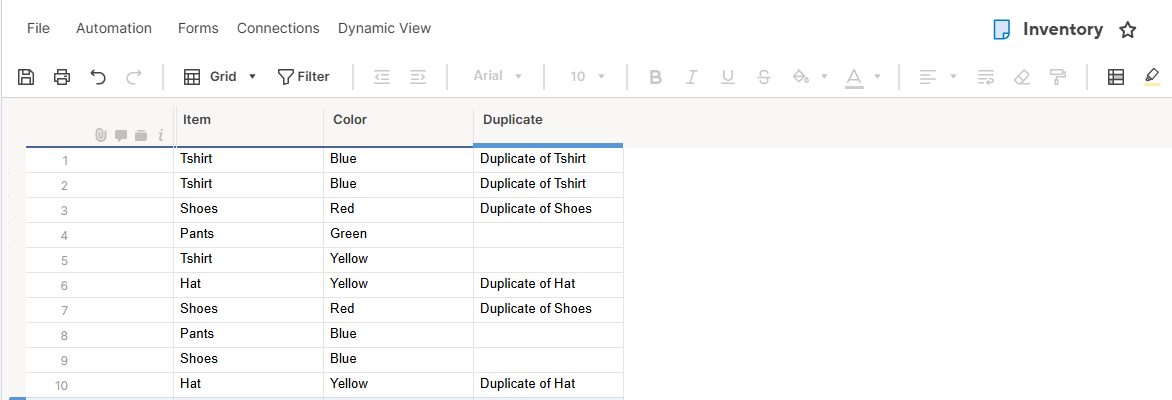Image resolution: width=1172 pixels, height=400 pixels.
Task: Click the proofs column icon
Action: point(141,135)
